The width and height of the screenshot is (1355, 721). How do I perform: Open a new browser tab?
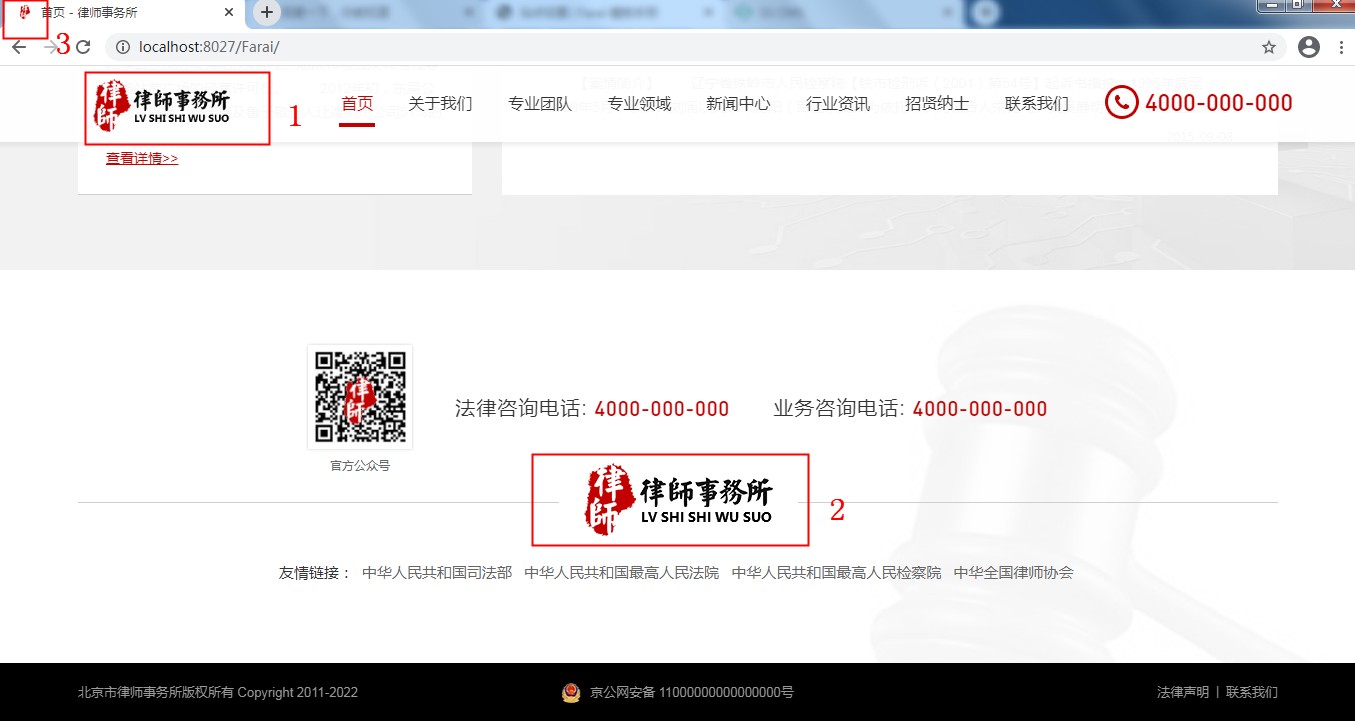[266, 13]
